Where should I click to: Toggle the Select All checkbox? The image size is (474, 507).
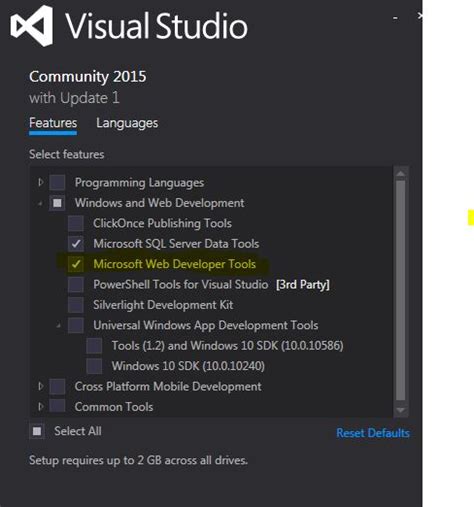37,431
